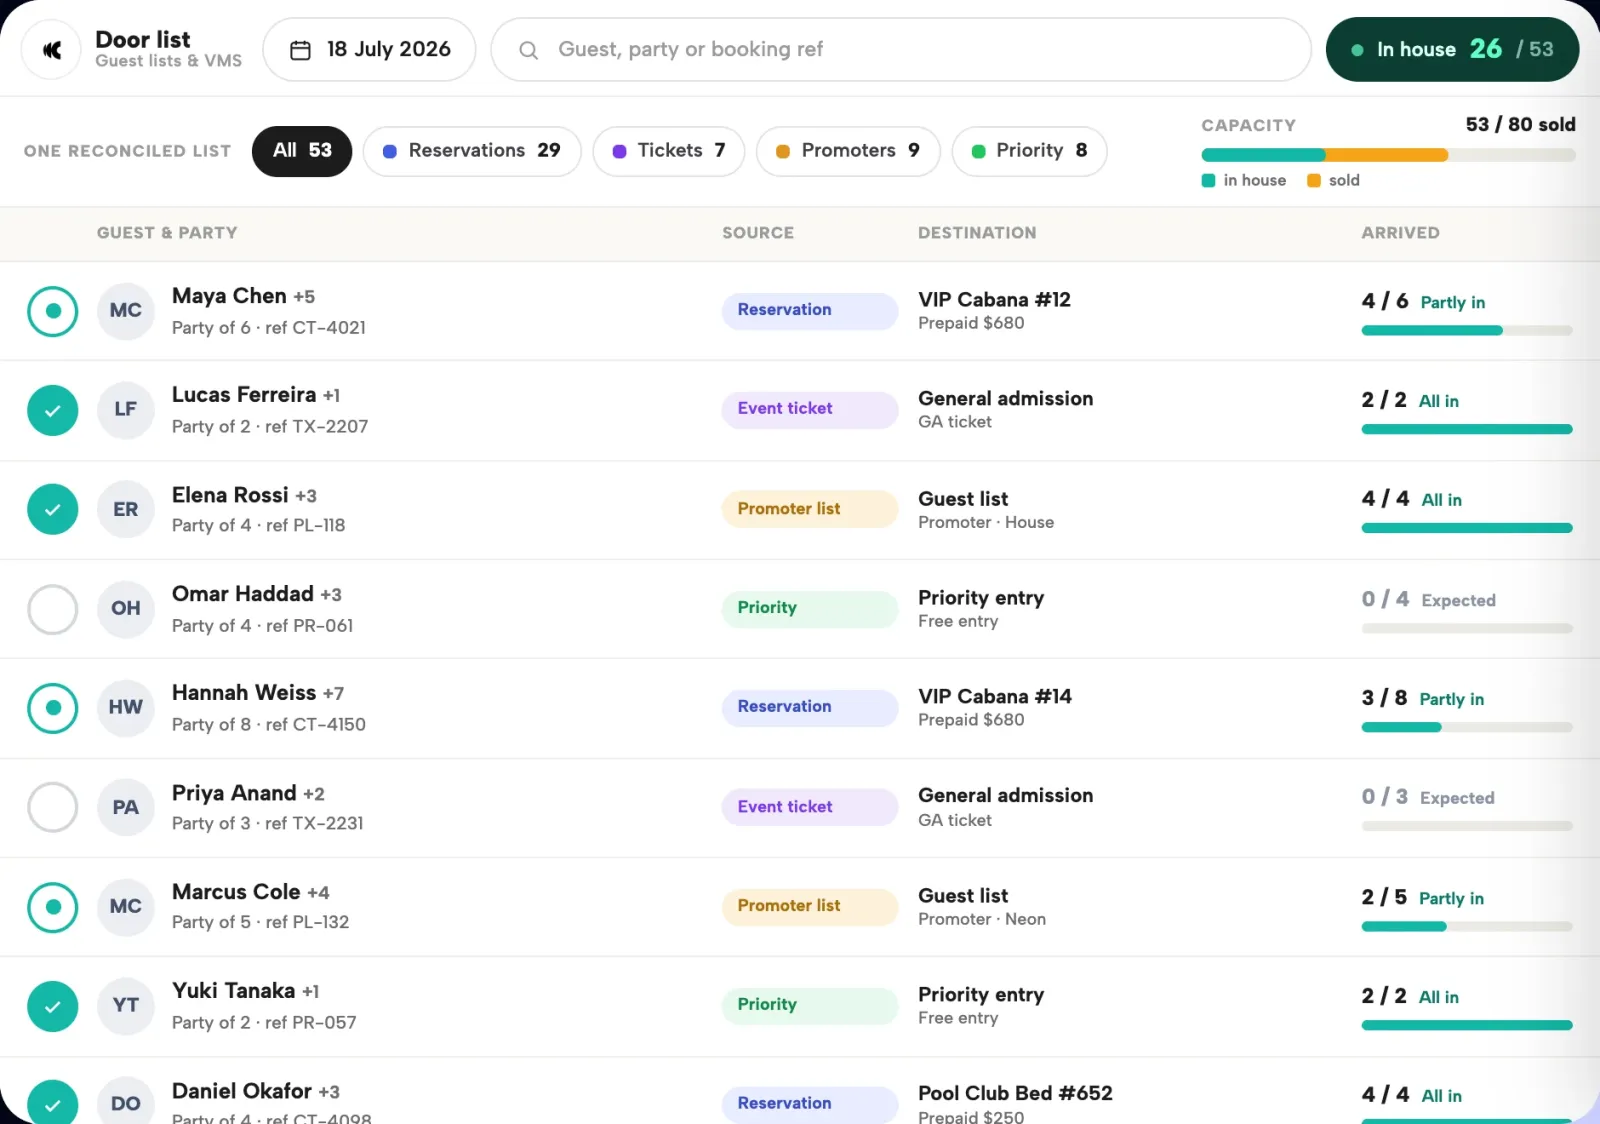This screenshot has width=1600, height=1124.
Task: Toggle check-in circle for Yuki Tanaka
Action: tap(53, 1006)
